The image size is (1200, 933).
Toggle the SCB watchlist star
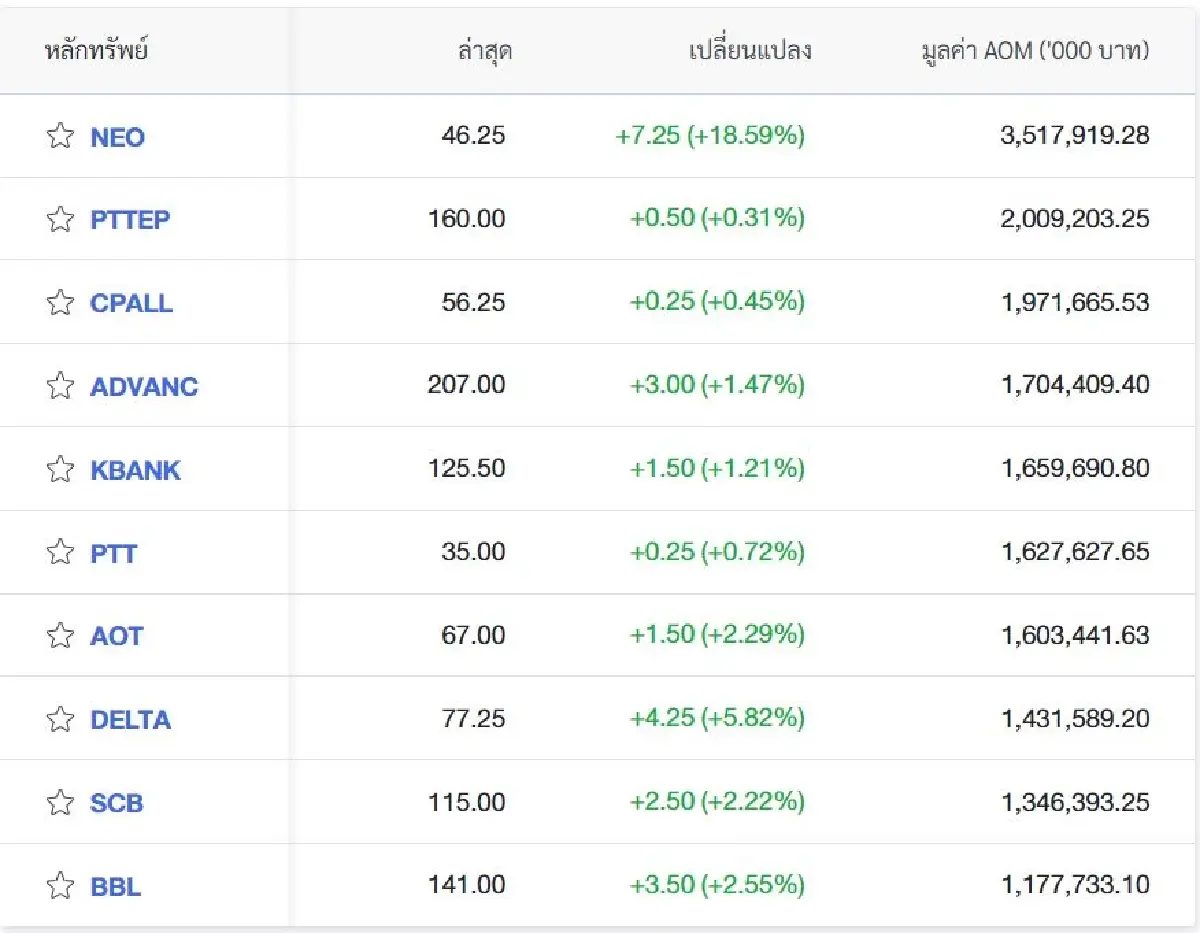pos(60,802)
